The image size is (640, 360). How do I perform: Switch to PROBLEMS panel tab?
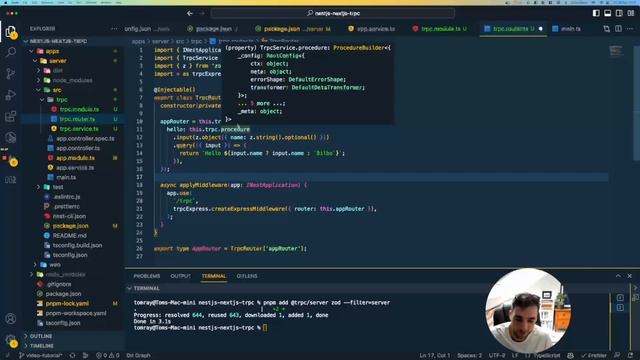147,276
